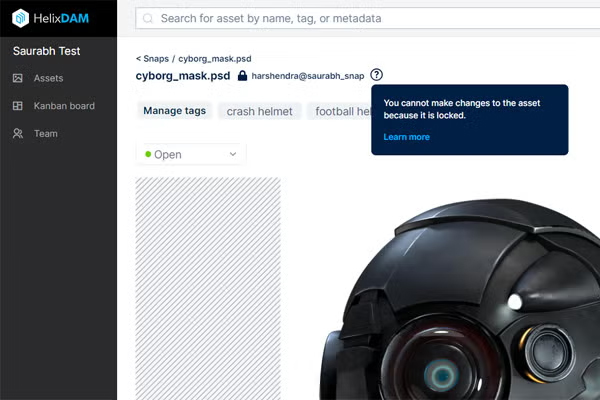Expand the status dropdown chevron arrow

(x=233, y=155)
